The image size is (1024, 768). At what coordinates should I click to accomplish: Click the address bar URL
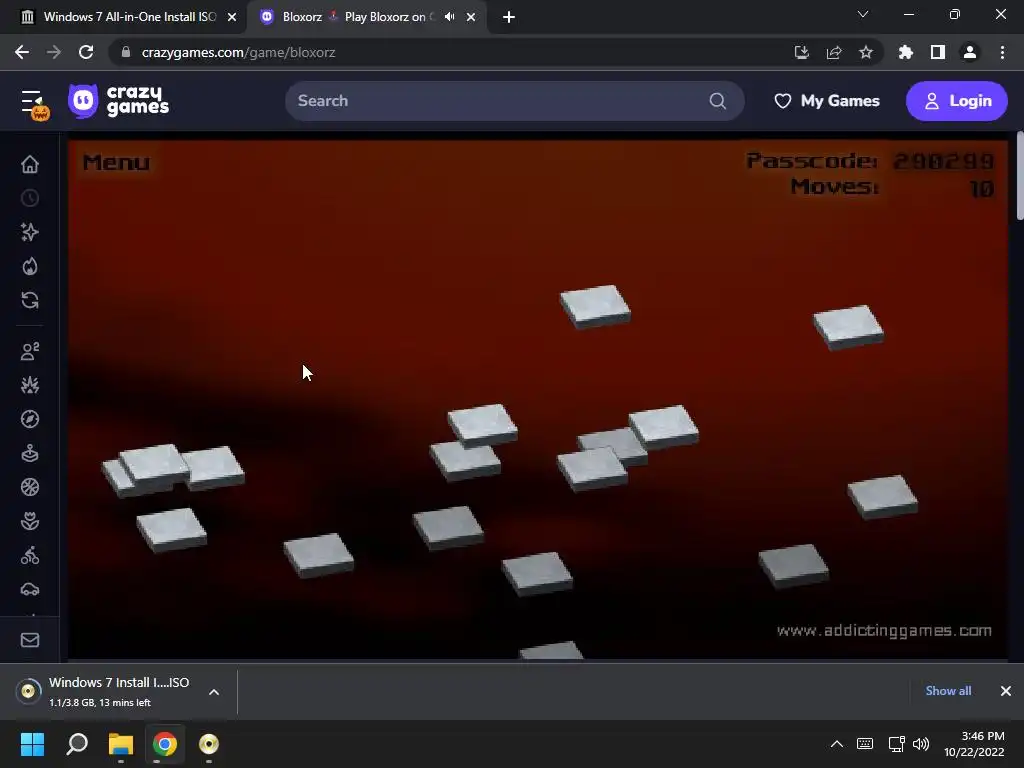[x=238, y=52]
